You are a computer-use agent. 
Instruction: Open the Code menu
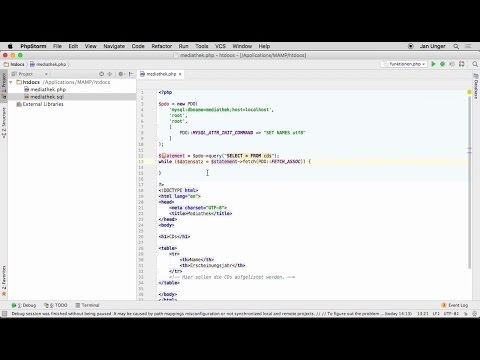138,46
